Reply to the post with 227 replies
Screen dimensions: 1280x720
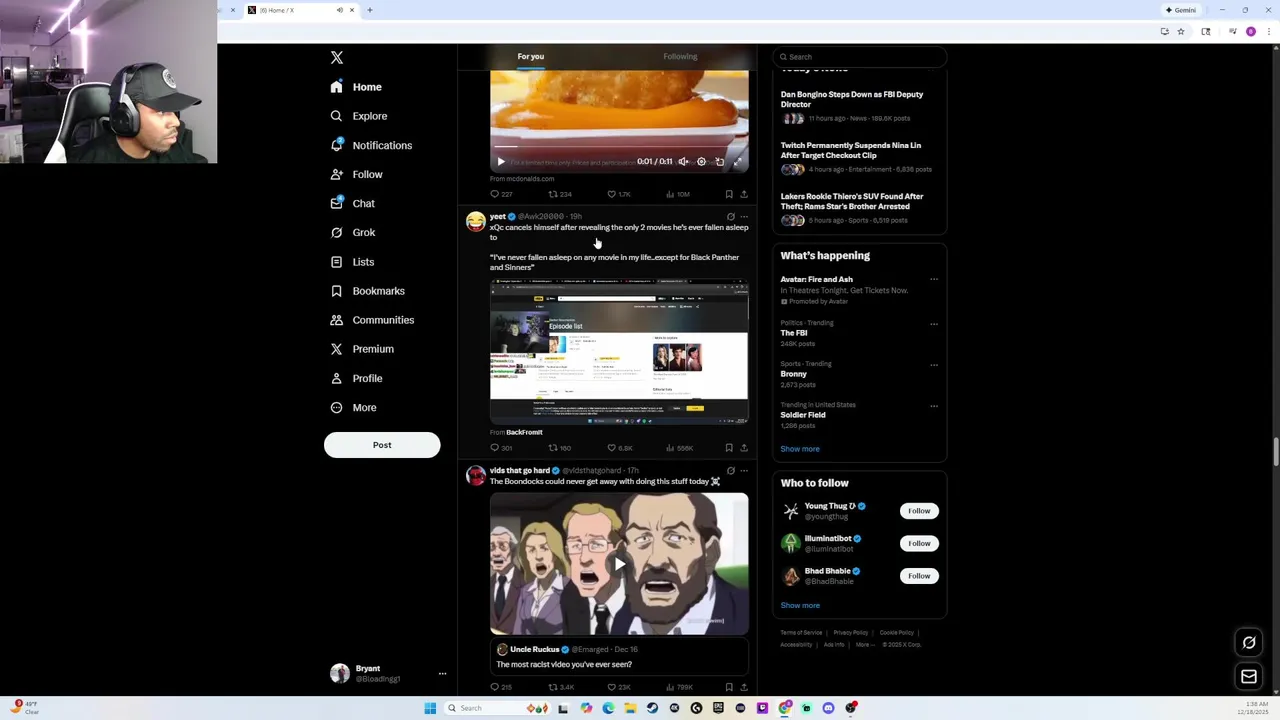(x=501, y=194)
